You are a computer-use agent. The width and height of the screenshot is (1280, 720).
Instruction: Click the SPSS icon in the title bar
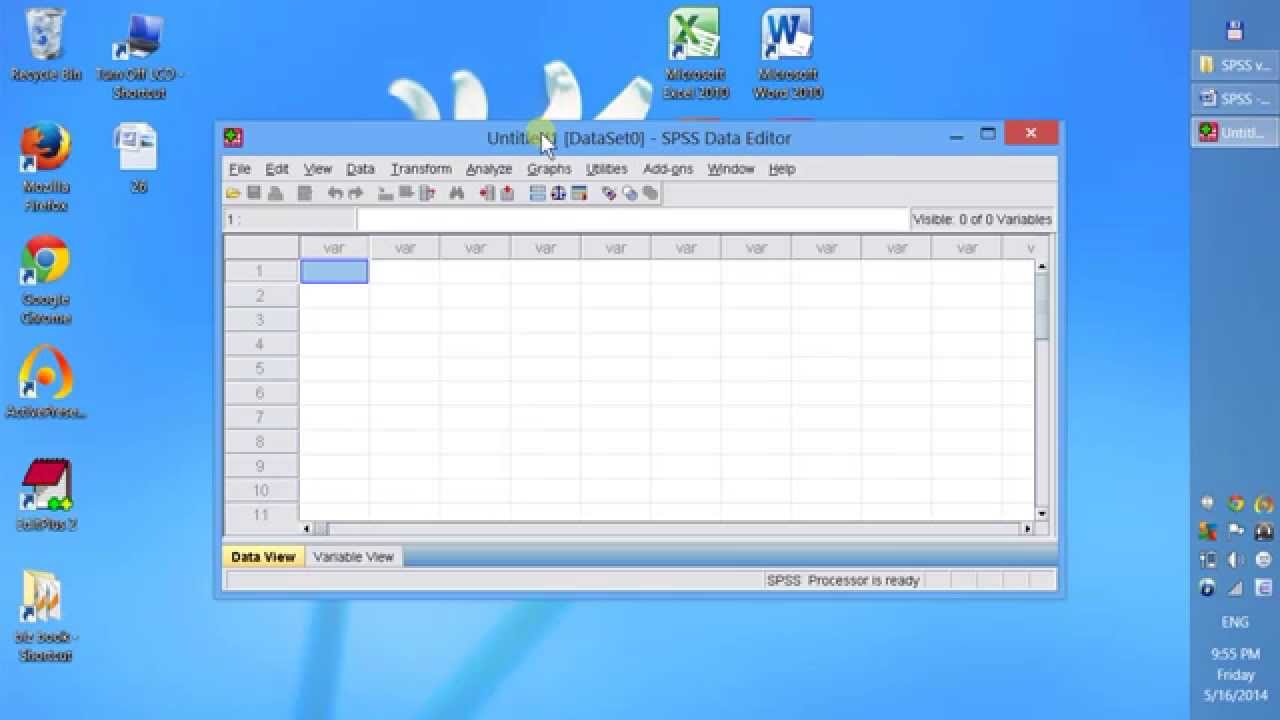pyautogui.click(x=233, y=138)
